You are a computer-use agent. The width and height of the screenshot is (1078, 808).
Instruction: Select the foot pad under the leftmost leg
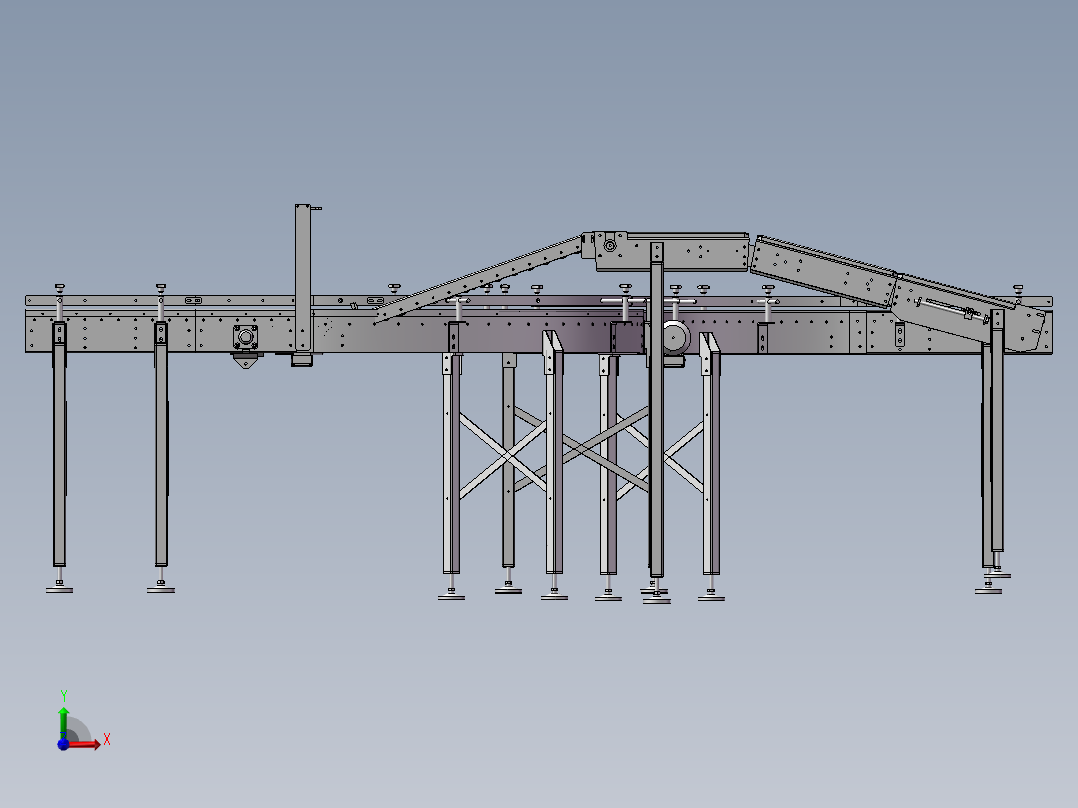pos(59,588)
